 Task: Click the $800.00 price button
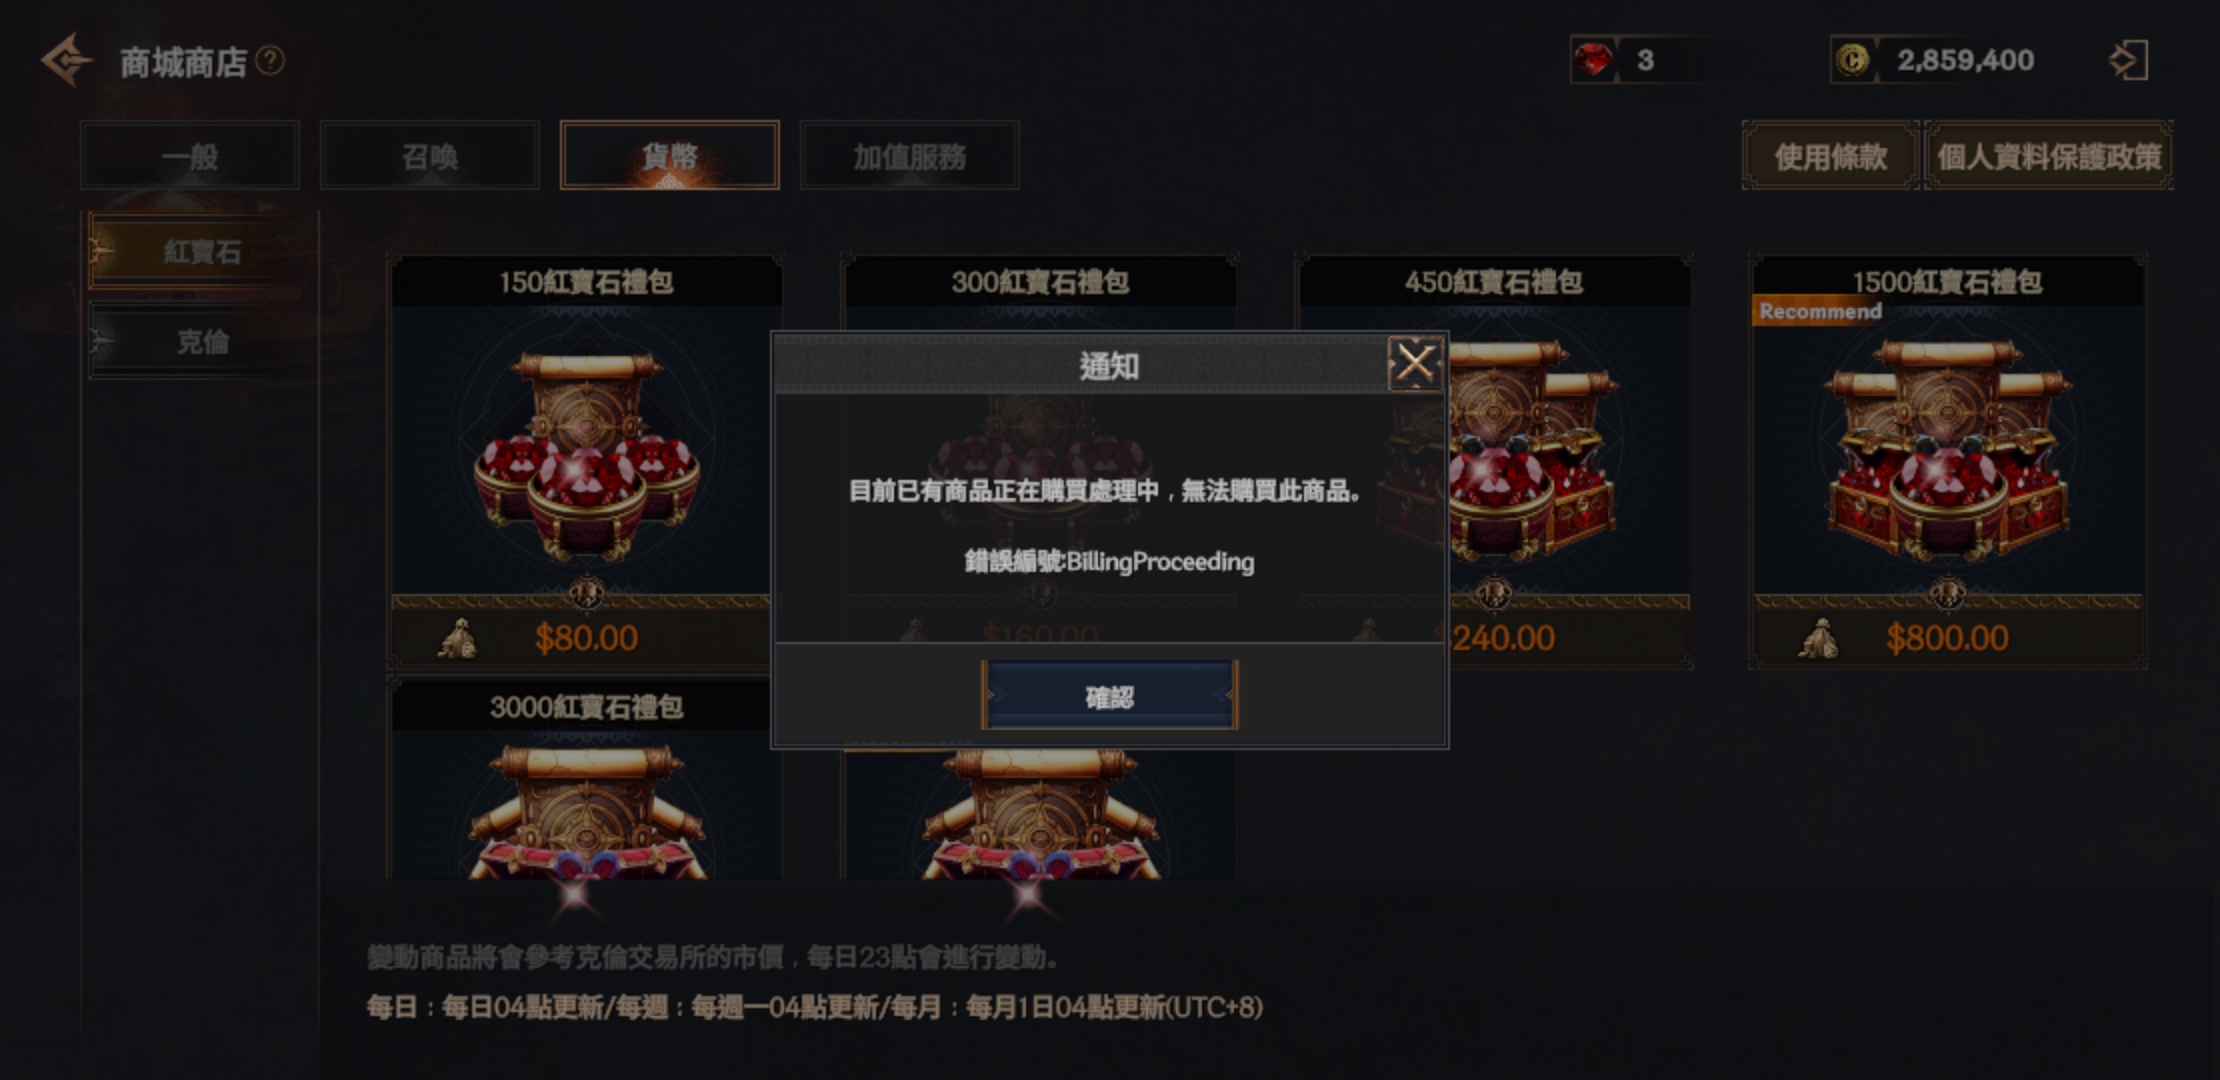(x=1947, y=637)
